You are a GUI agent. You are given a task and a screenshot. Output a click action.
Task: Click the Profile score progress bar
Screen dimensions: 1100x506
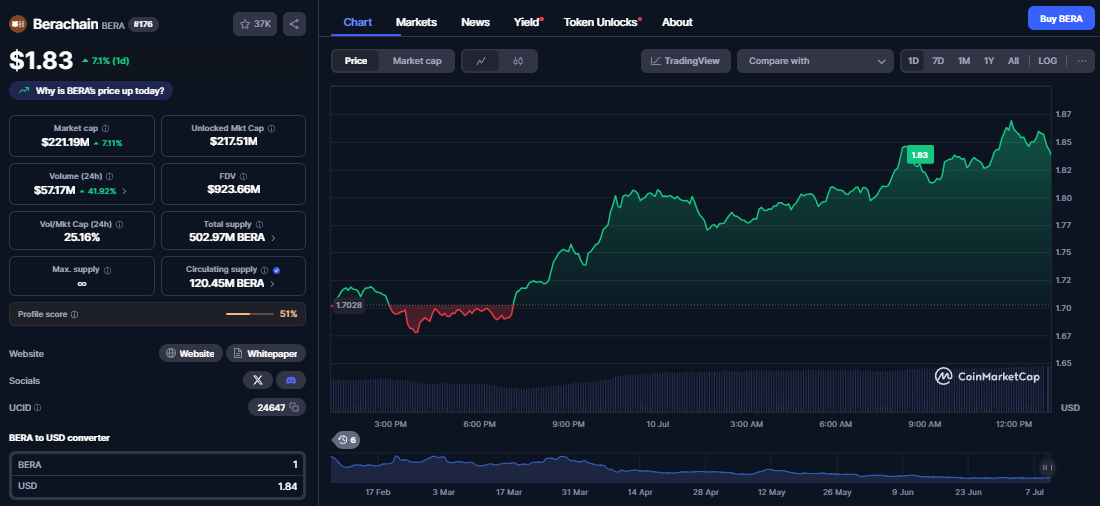tap(250, 314)
